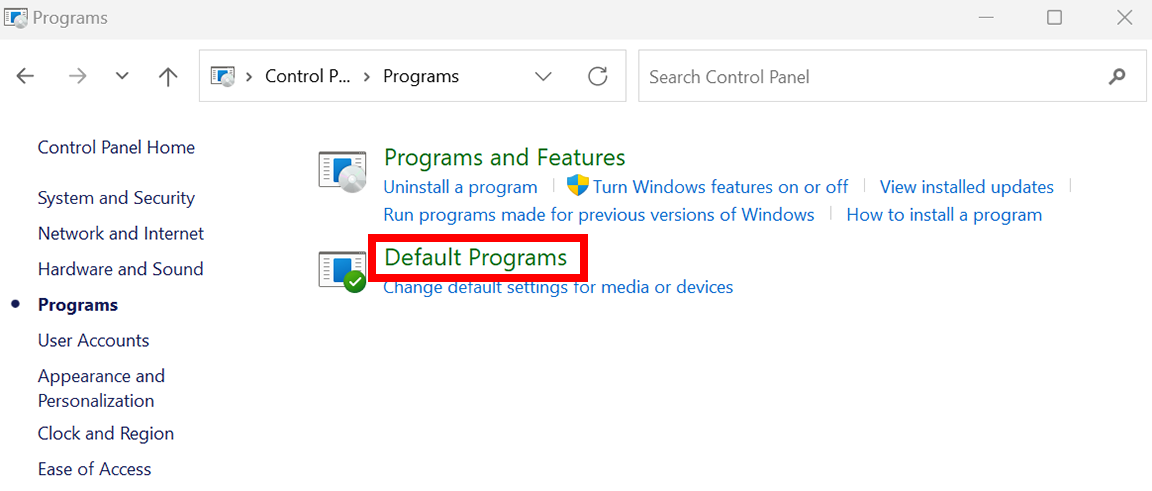Open Turn Windows features on or off
The image size is (1152, 491).
click(720, 187)
